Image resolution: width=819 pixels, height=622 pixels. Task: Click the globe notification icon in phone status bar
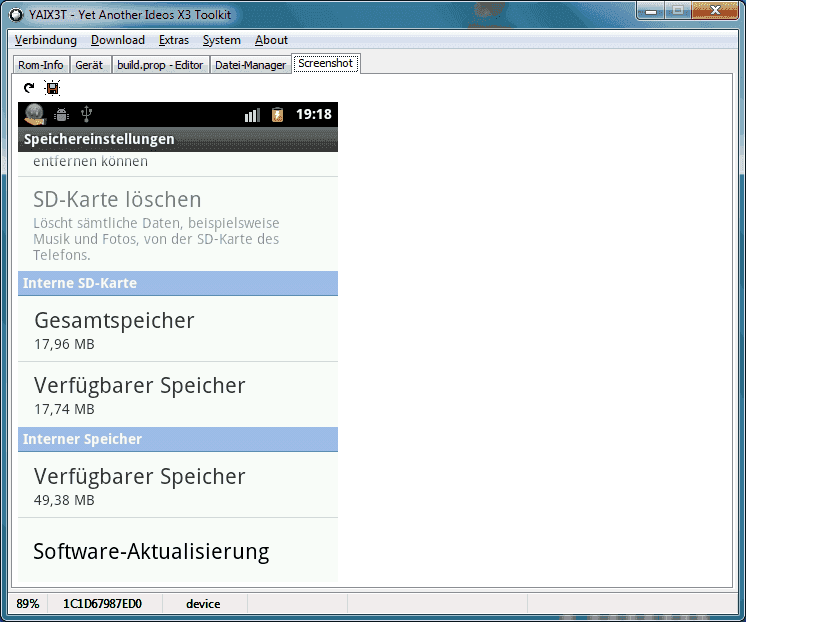[x=34, y=114]
